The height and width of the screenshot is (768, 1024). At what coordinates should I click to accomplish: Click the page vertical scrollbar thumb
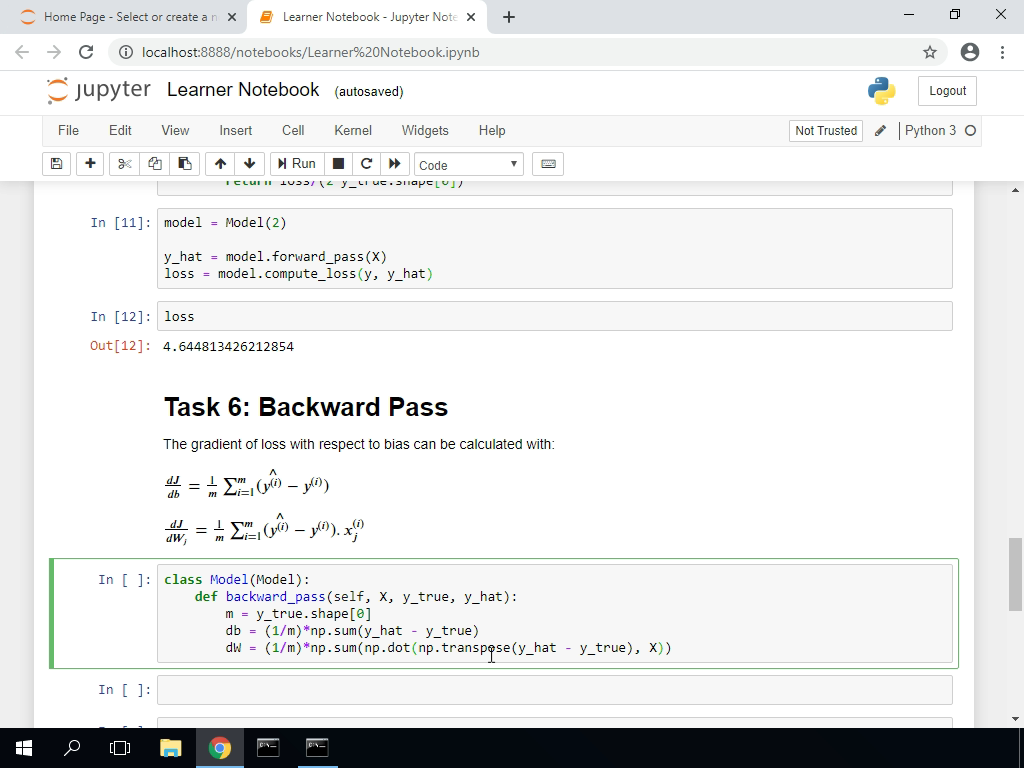(1015, 574)
